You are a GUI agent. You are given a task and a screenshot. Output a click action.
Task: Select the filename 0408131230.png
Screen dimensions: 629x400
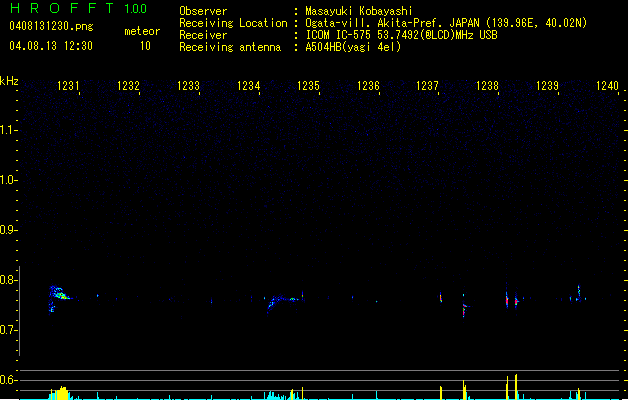tap(51, 26)
